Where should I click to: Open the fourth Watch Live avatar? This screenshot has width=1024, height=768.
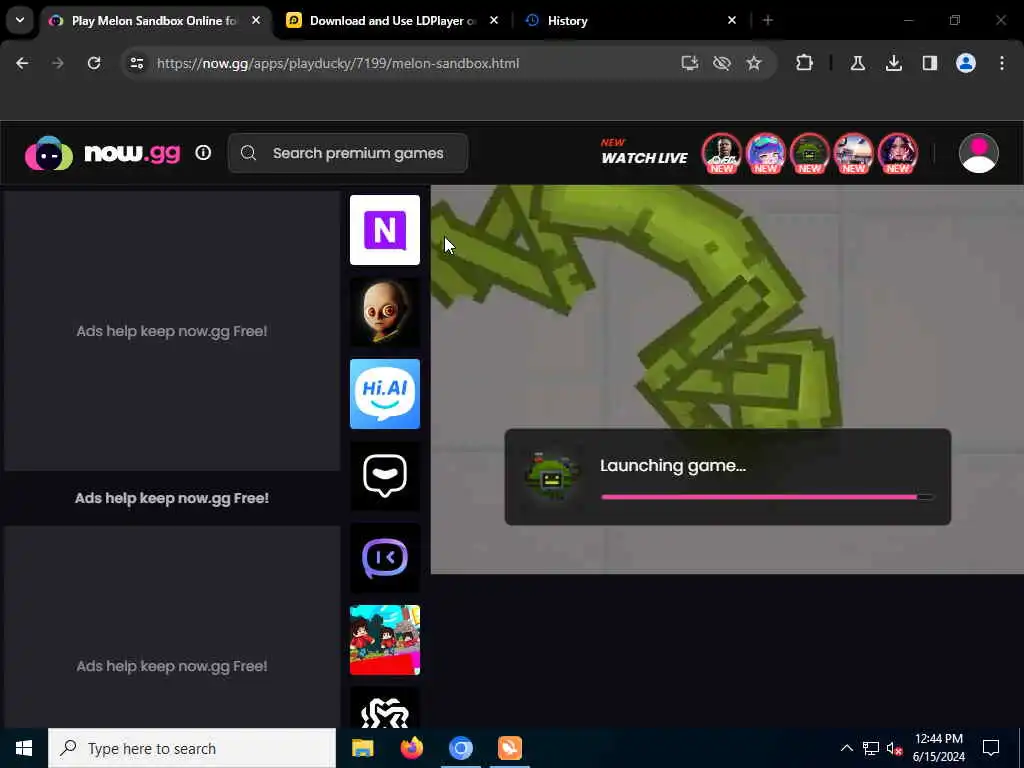[854, 153]
